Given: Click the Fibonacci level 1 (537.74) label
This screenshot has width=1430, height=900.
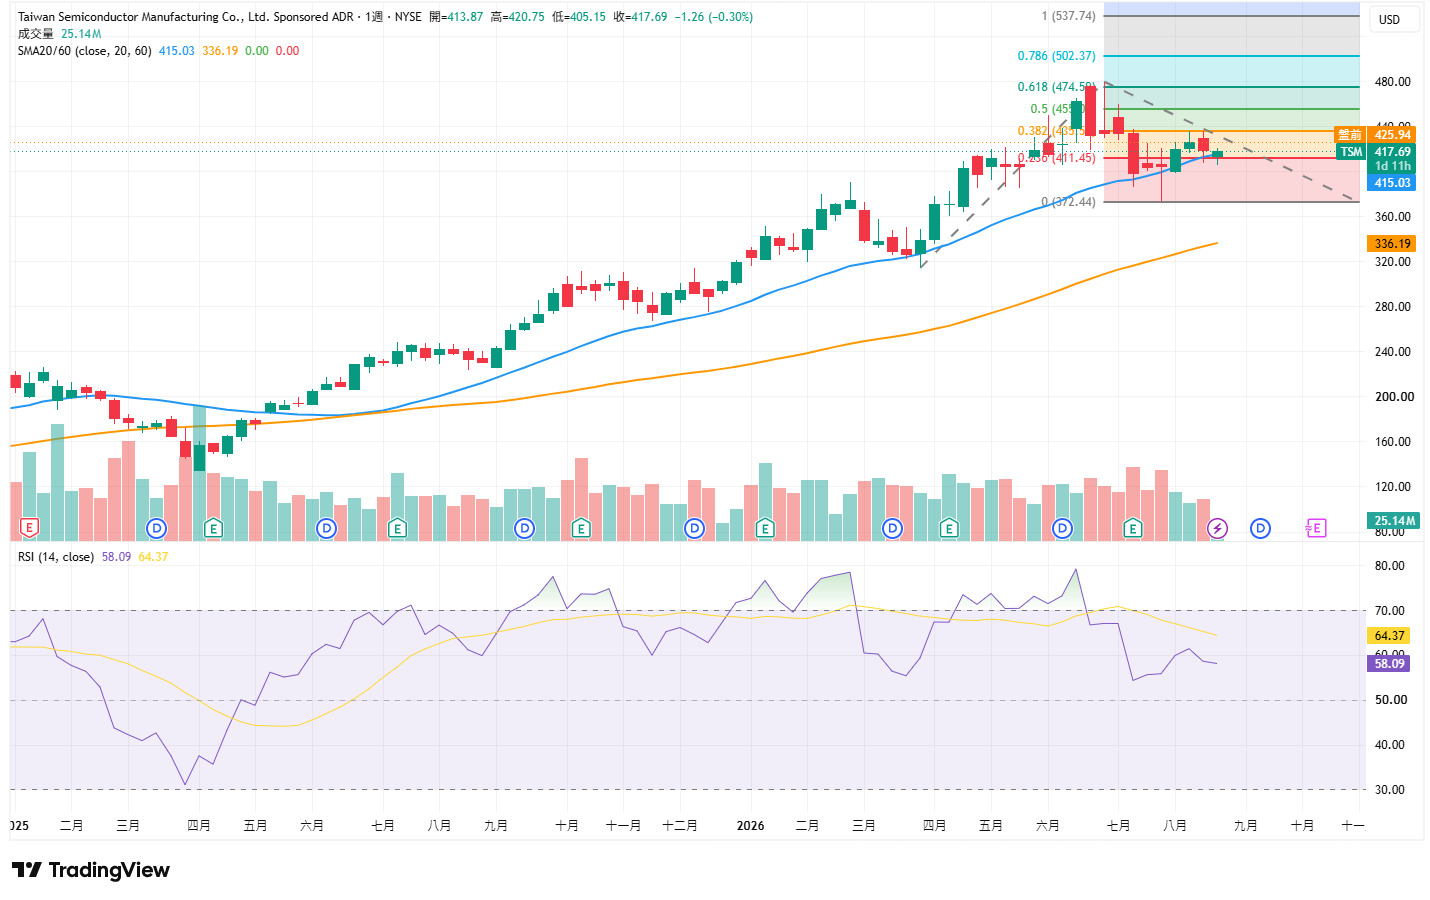Looking at the screenshot, I should tap(1068, 16).
